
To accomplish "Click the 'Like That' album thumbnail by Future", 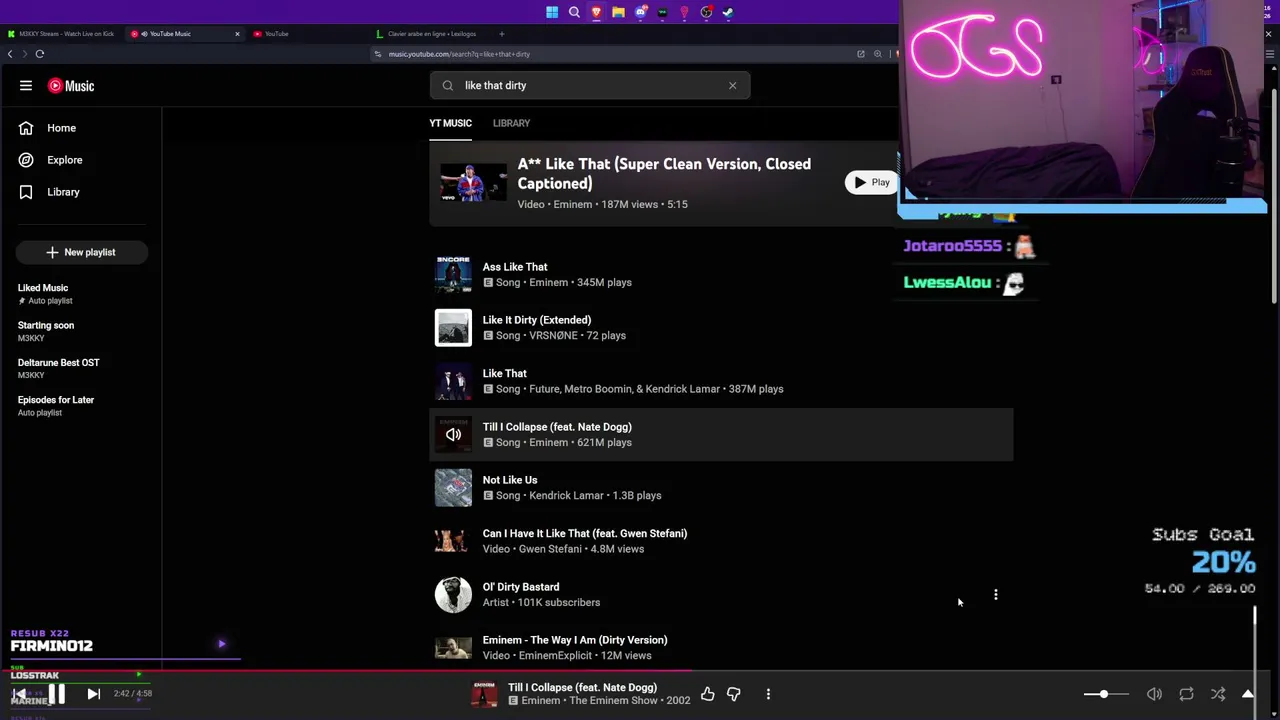I will pos(453,381).
